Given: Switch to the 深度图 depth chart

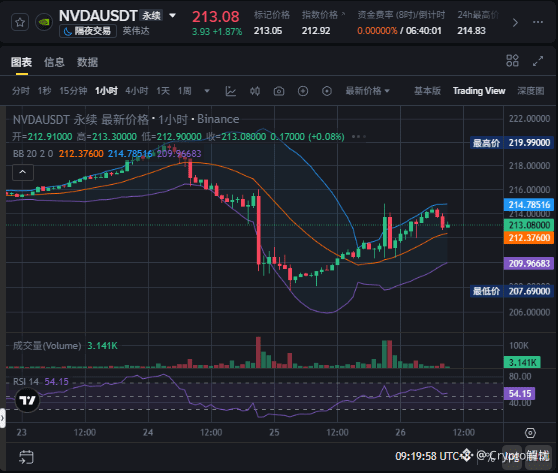Looking at the screenshot, I should tap(531, 91).
